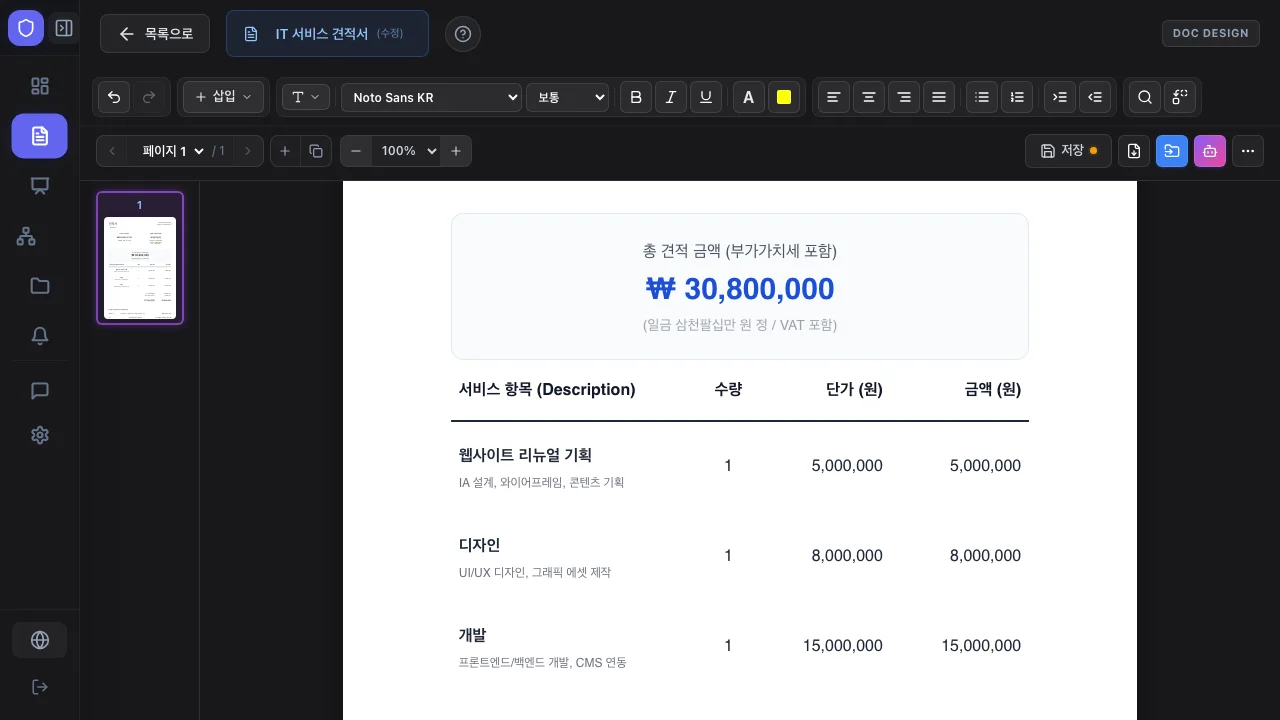Open the search tool in the toolbar
The width and height of the screenshot is (1280, 720).
[1144, 97]
